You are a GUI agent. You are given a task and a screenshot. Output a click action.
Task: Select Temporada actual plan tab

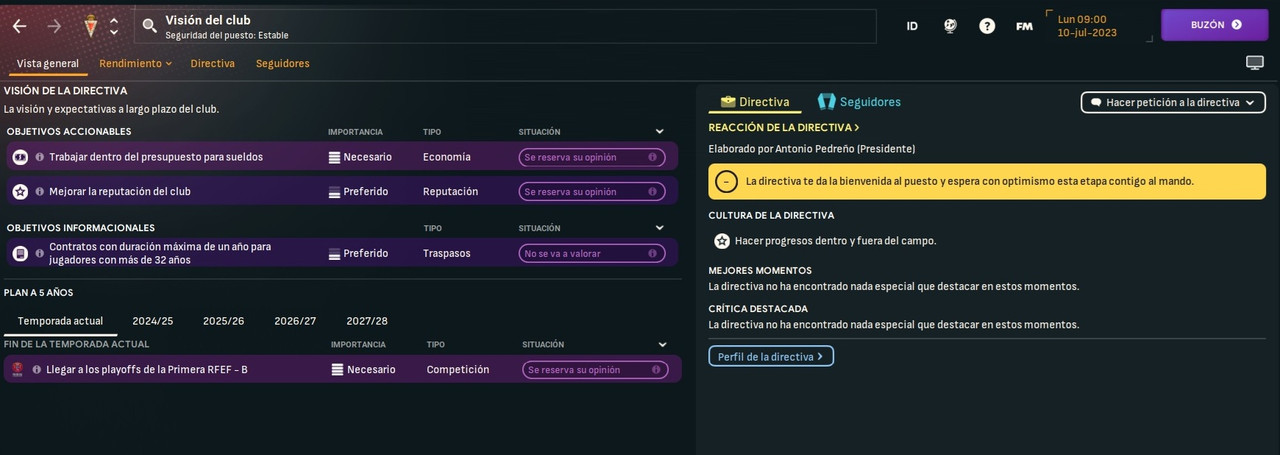(60, 321)
